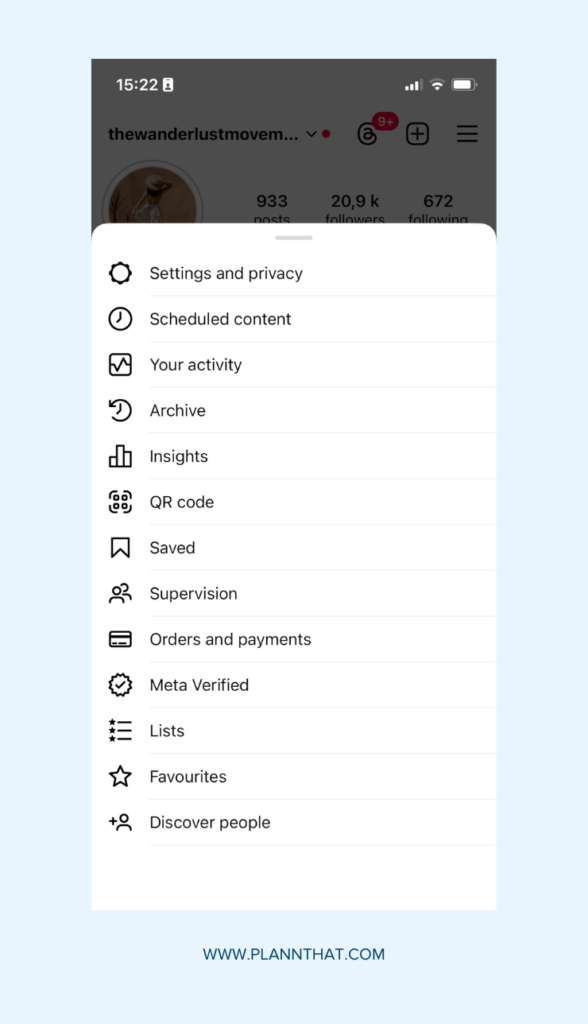This screenshot has height=1024, width=588.
Task: Tap the Discover people add-person icon
Action: coord(120,822)
